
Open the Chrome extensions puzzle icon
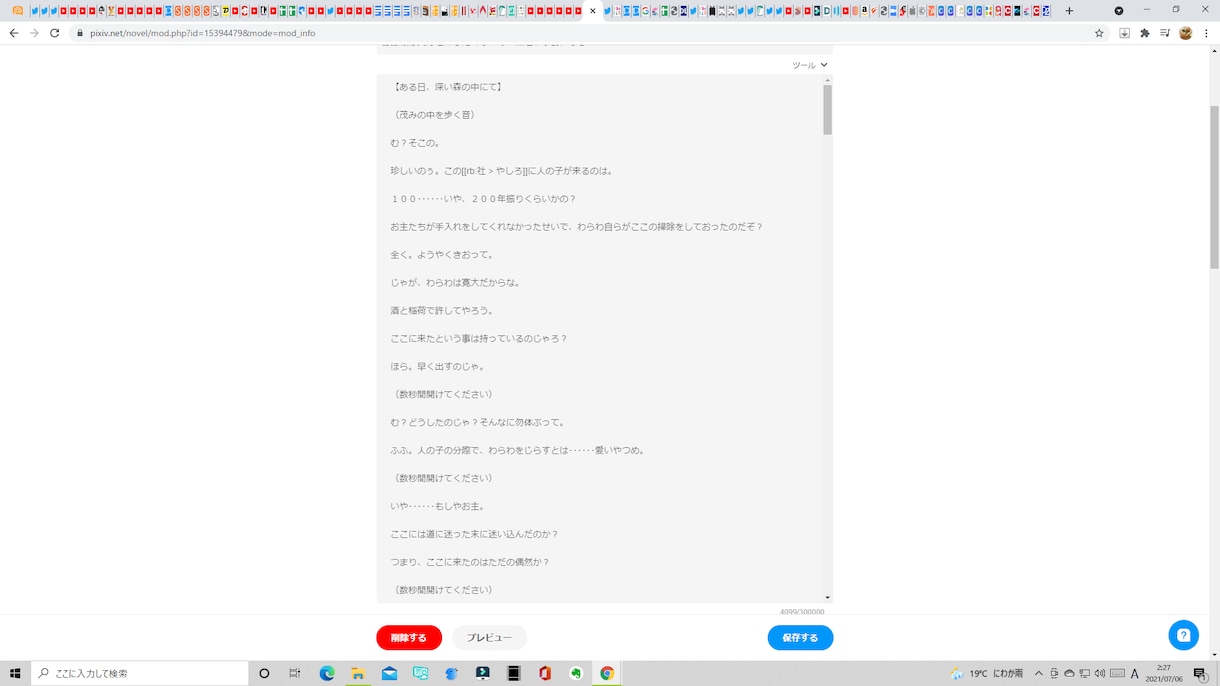(1145, 33)
